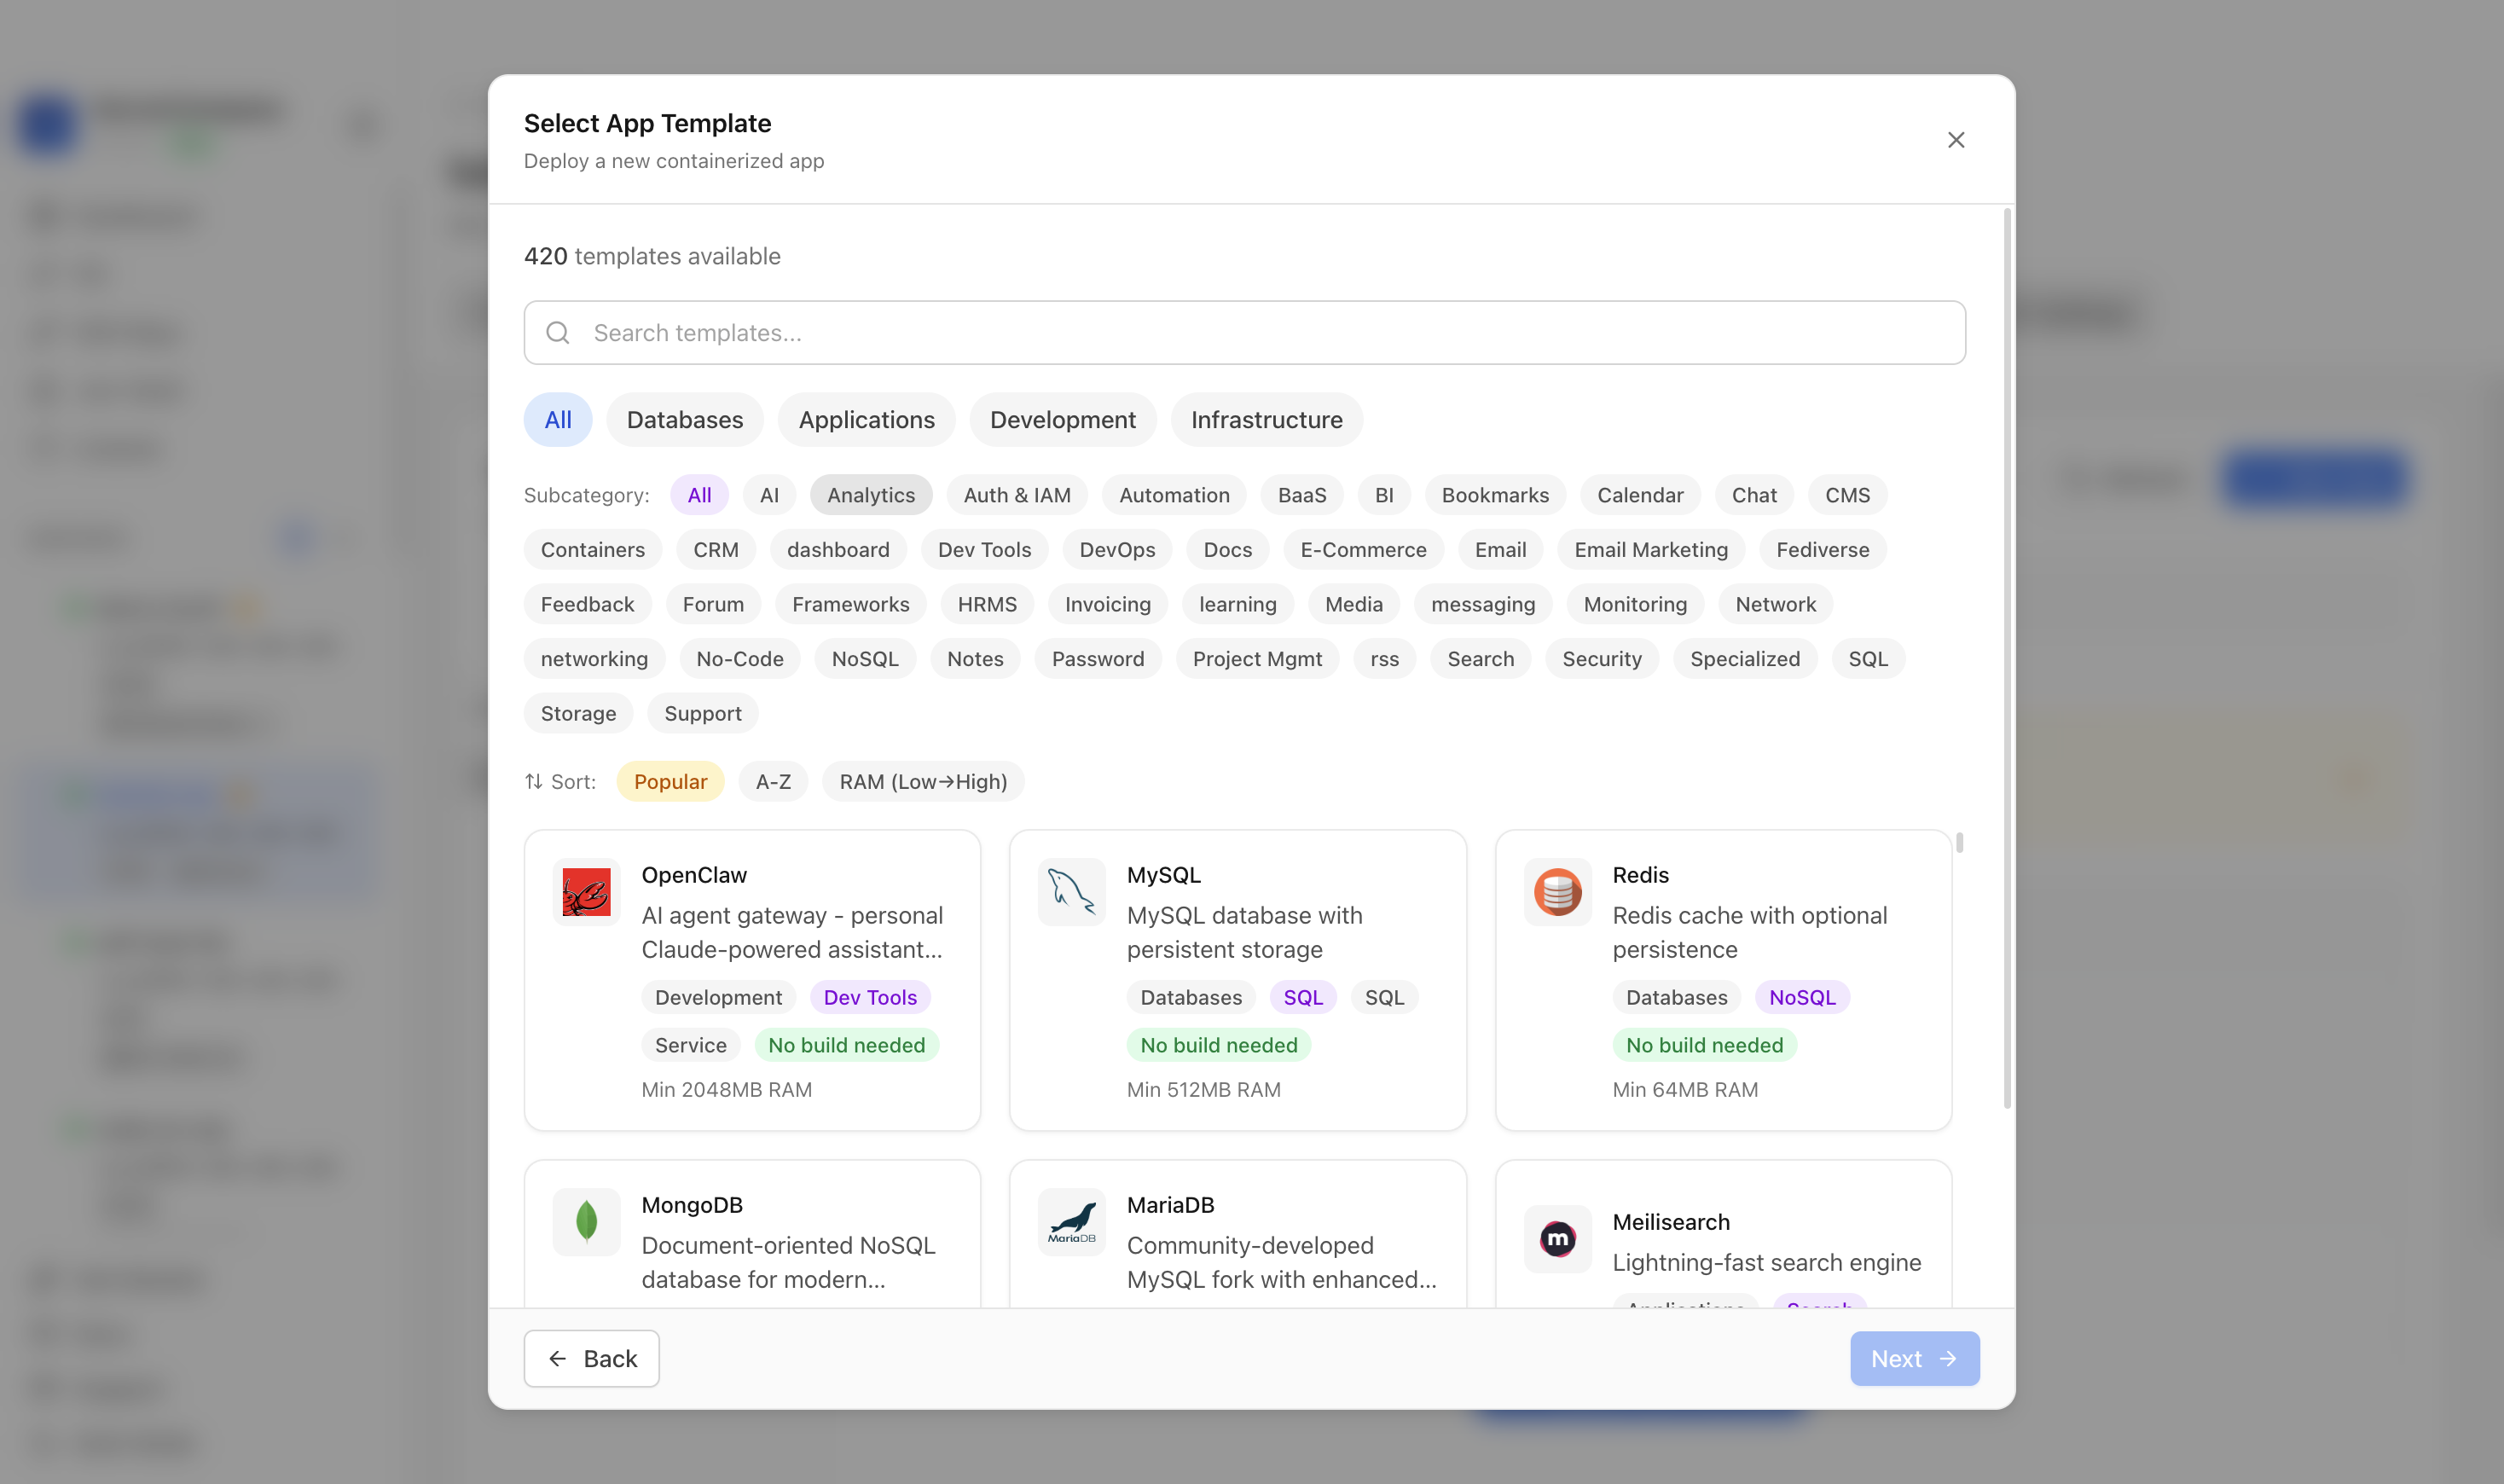Click the Back button
Image resolution: width=2504 pixels, height=1484 pixels.
[591, 1358]
